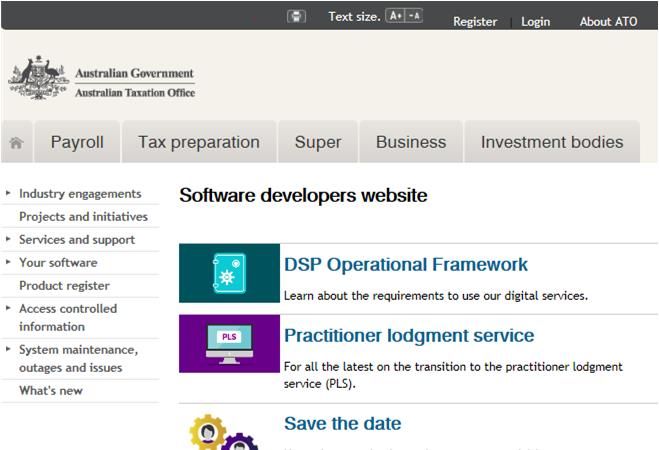The height and width of the screenshot is (450, 659).
Task: Expand System maintenance, outages and issues arrow
Action: tap(8, 349)
